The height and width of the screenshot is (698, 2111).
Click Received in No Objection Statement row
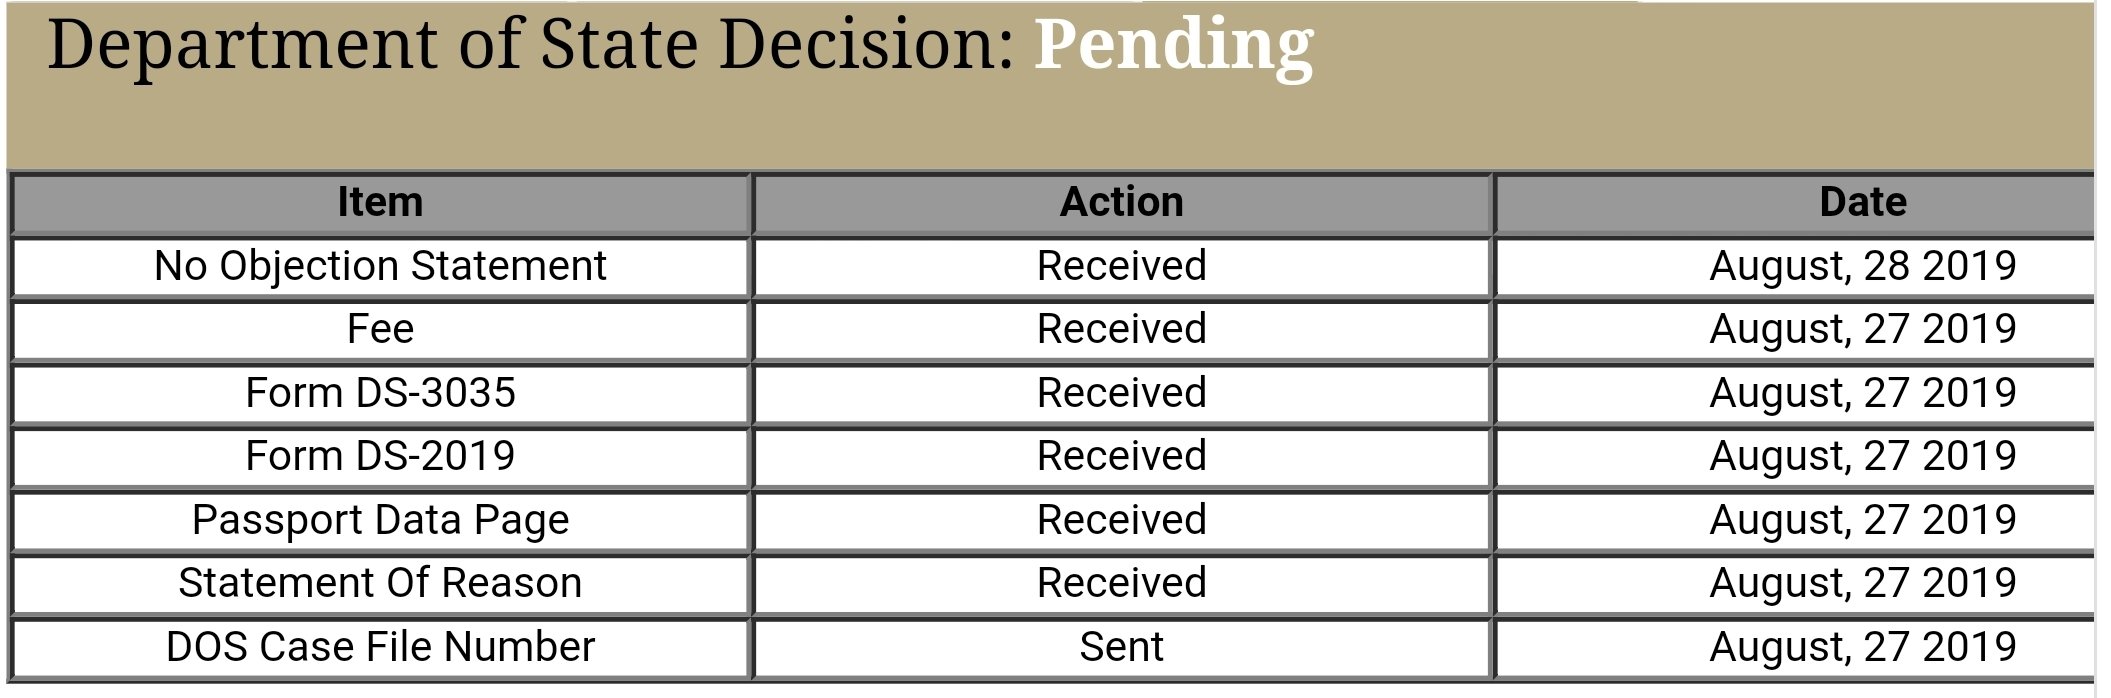click(x=1122, y=267)
